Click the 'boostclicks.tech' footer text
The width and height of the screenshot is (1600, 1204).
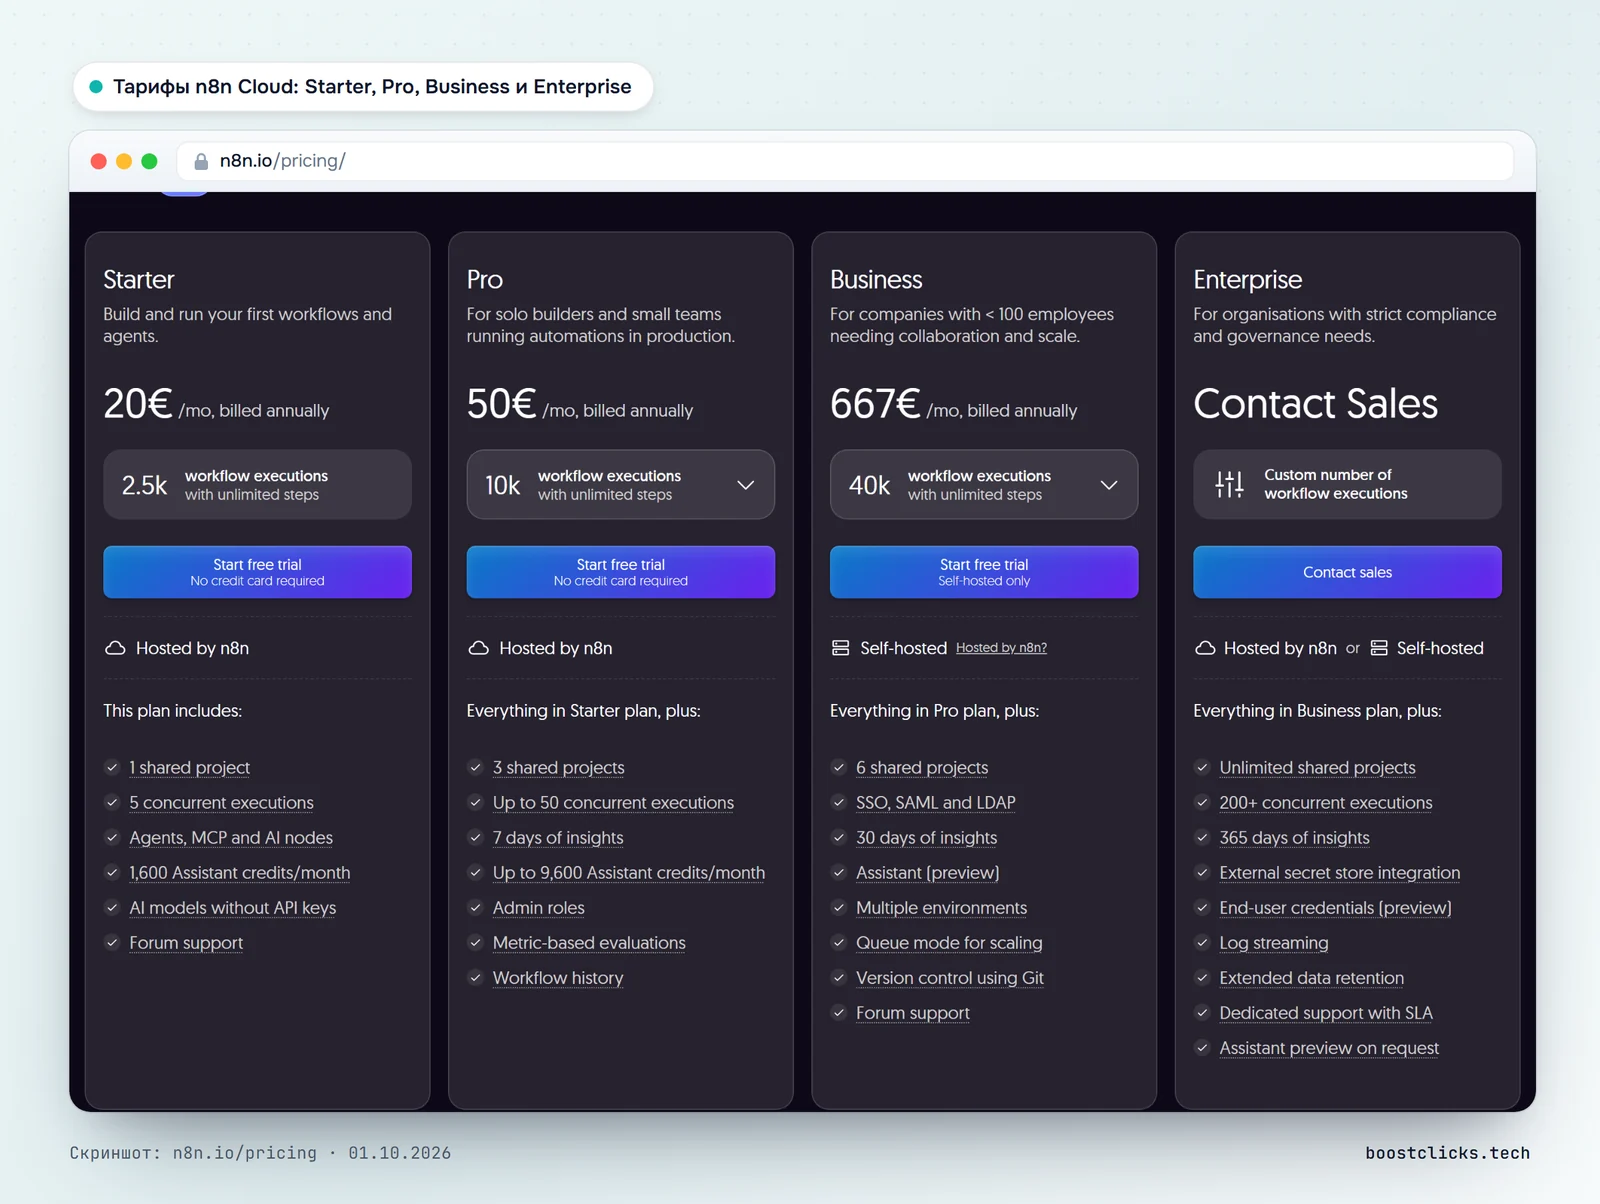point(1447,1153)
